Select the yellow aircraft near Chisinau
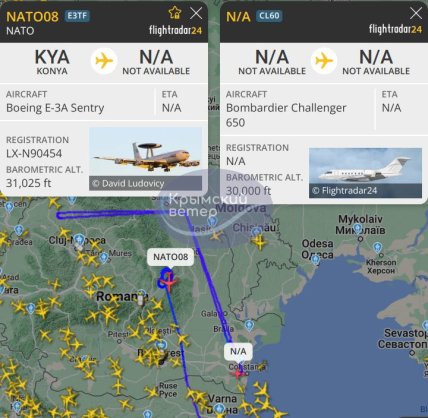 click(x=259, y=241)
